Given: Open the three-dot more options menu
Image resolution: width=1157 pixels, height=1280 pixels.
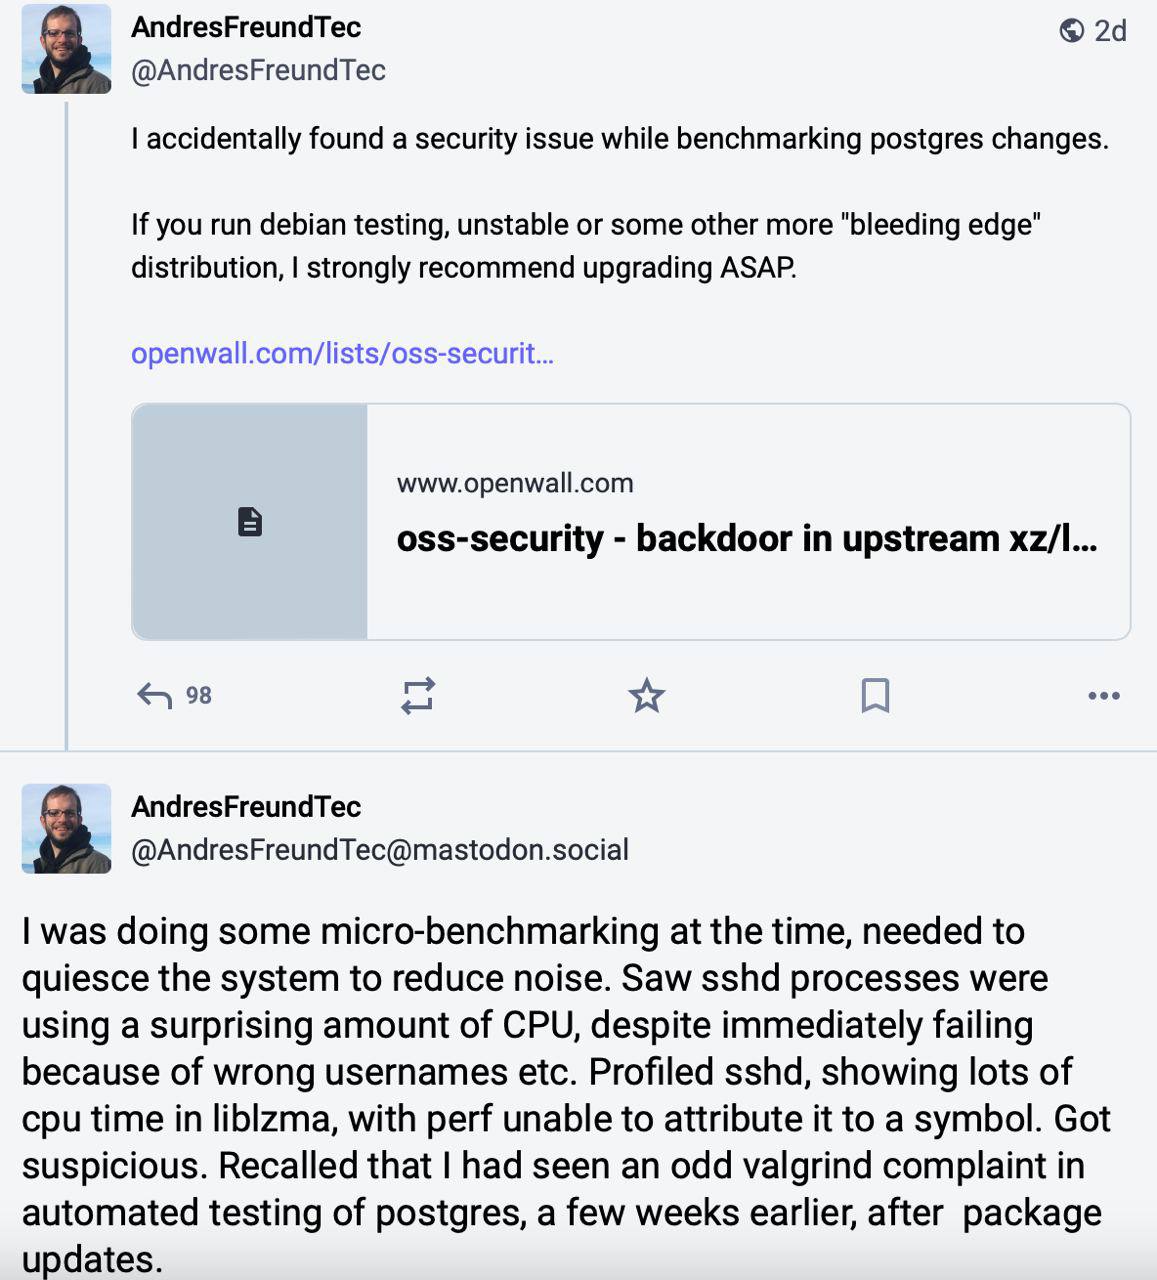Looking at the screenshot, I should pos(1103,695).
